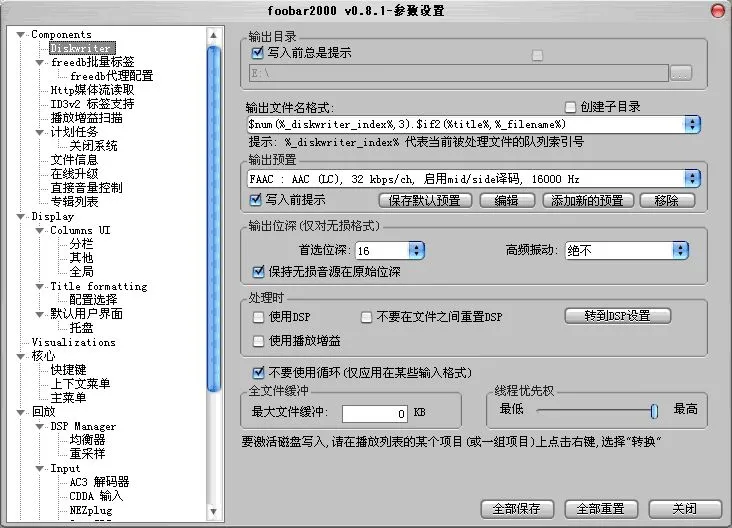Enable 使用DSP checkbox

258,317
